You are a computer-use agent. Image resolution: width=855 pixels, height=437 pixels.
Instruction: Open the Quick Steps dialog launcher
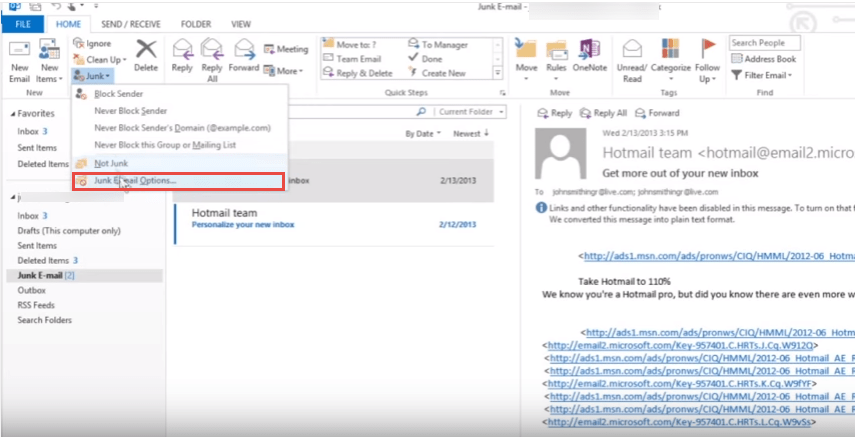coord(502,93)
